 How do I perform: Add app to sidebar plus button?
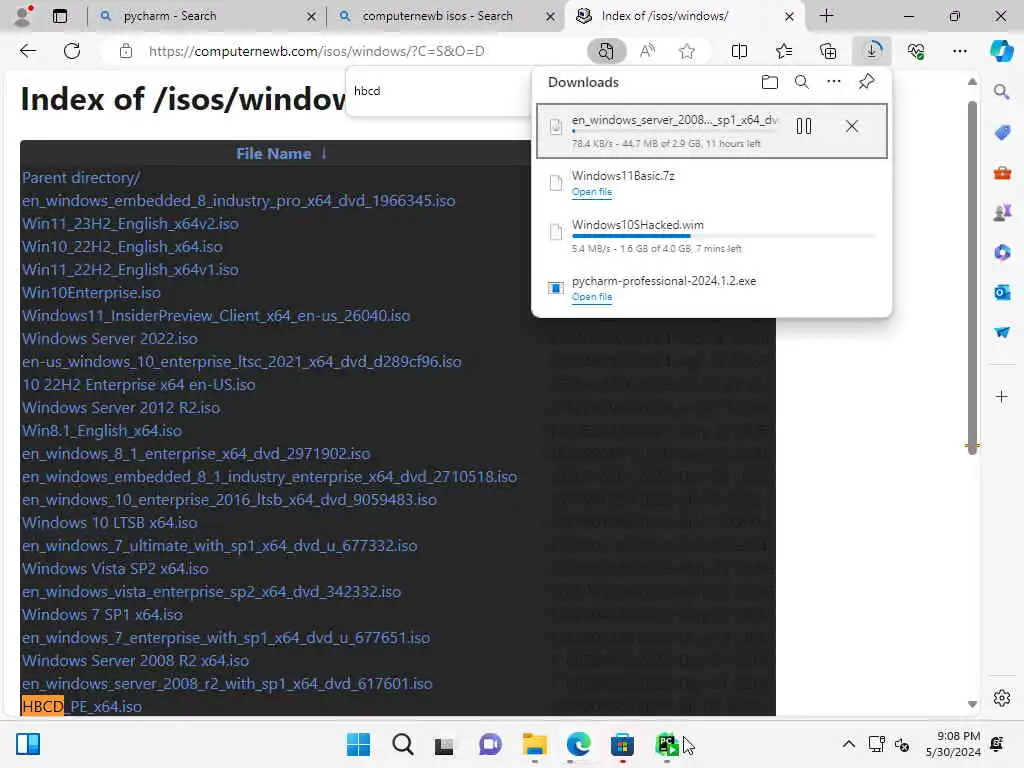click(1002, 396)
